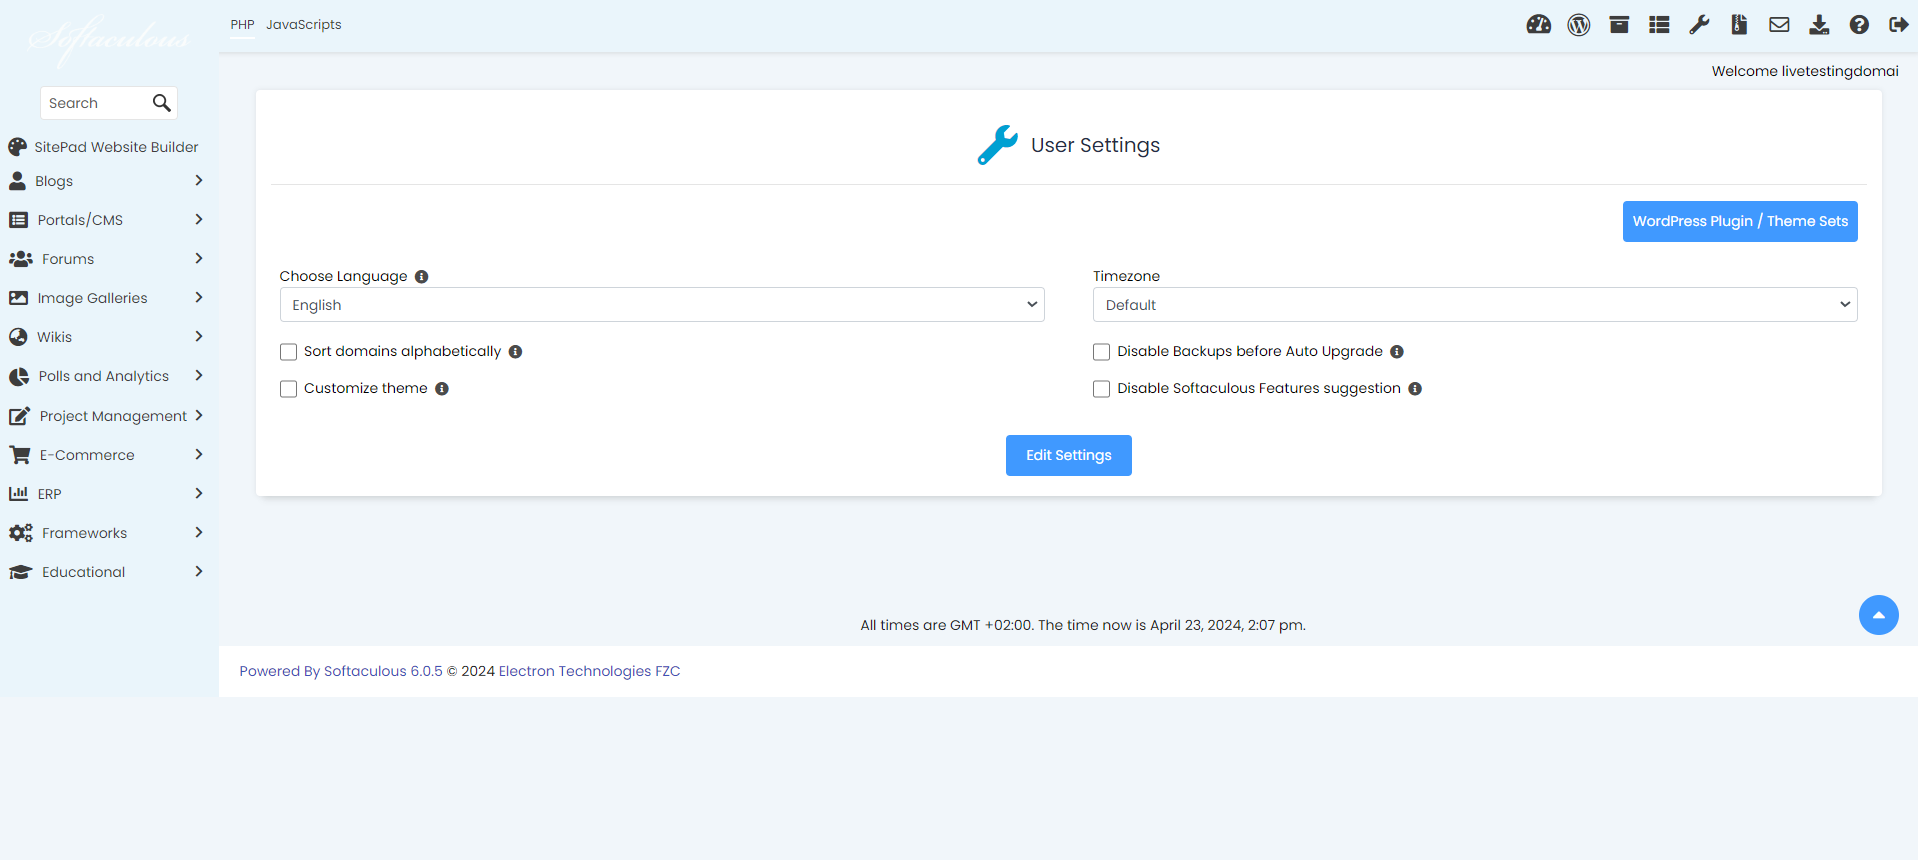Open the Timezone dropdown
1918x860 pixels.
[x=1475, y=305]
